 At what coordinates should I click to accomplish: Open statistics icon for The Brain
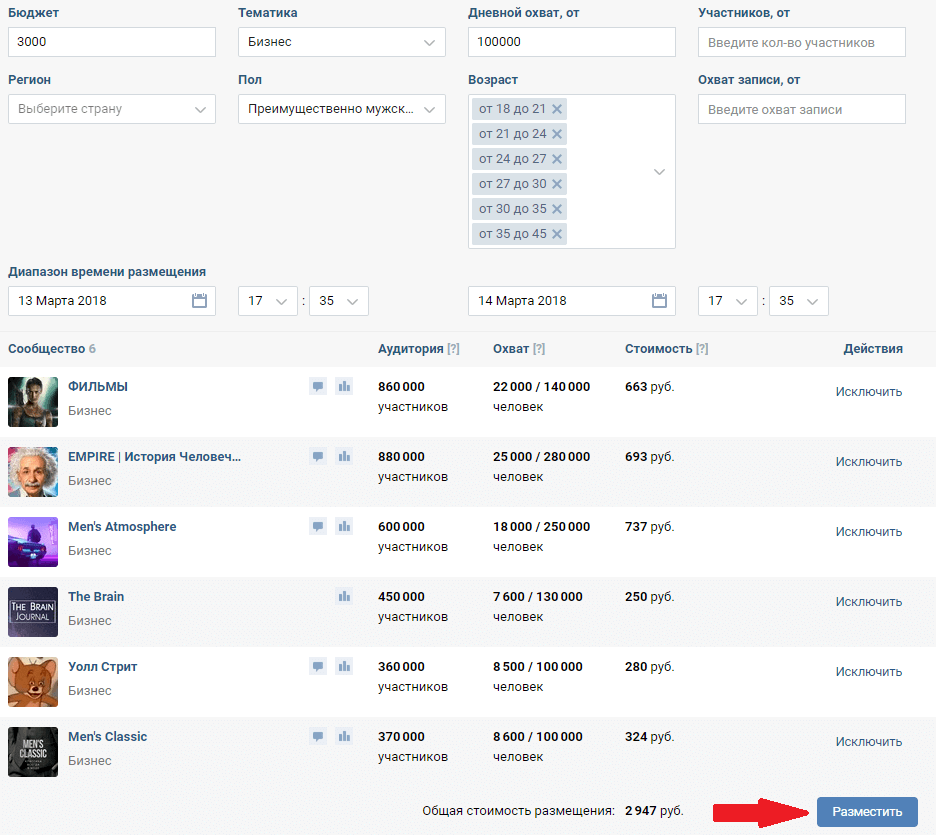coord(344,596)
